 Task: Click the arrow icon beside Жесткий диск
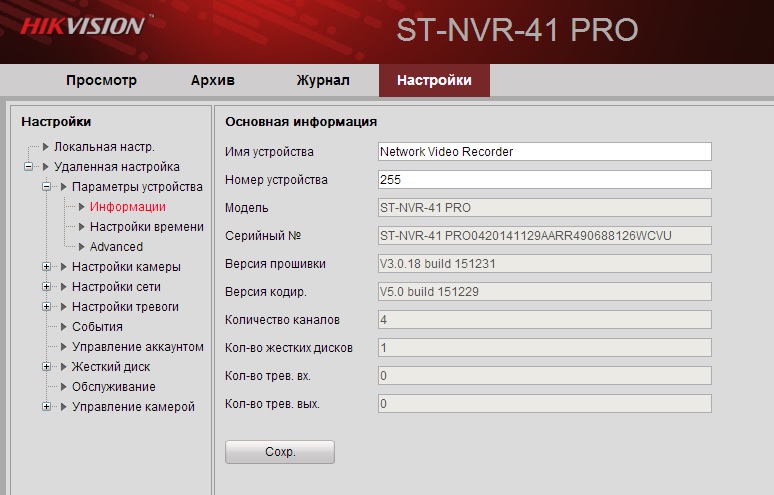pos(63,367)
